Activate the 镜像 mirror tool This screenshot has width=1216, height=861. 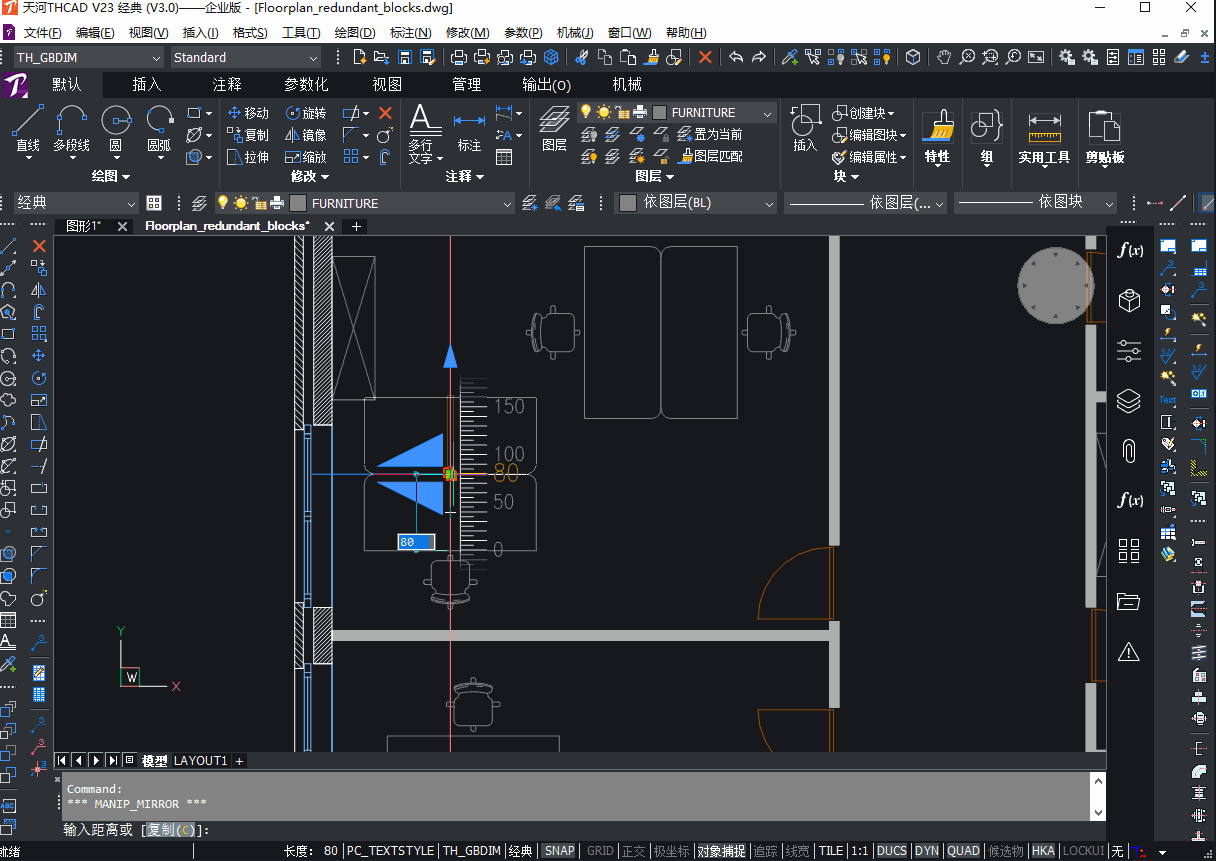[x=305, y=135]
